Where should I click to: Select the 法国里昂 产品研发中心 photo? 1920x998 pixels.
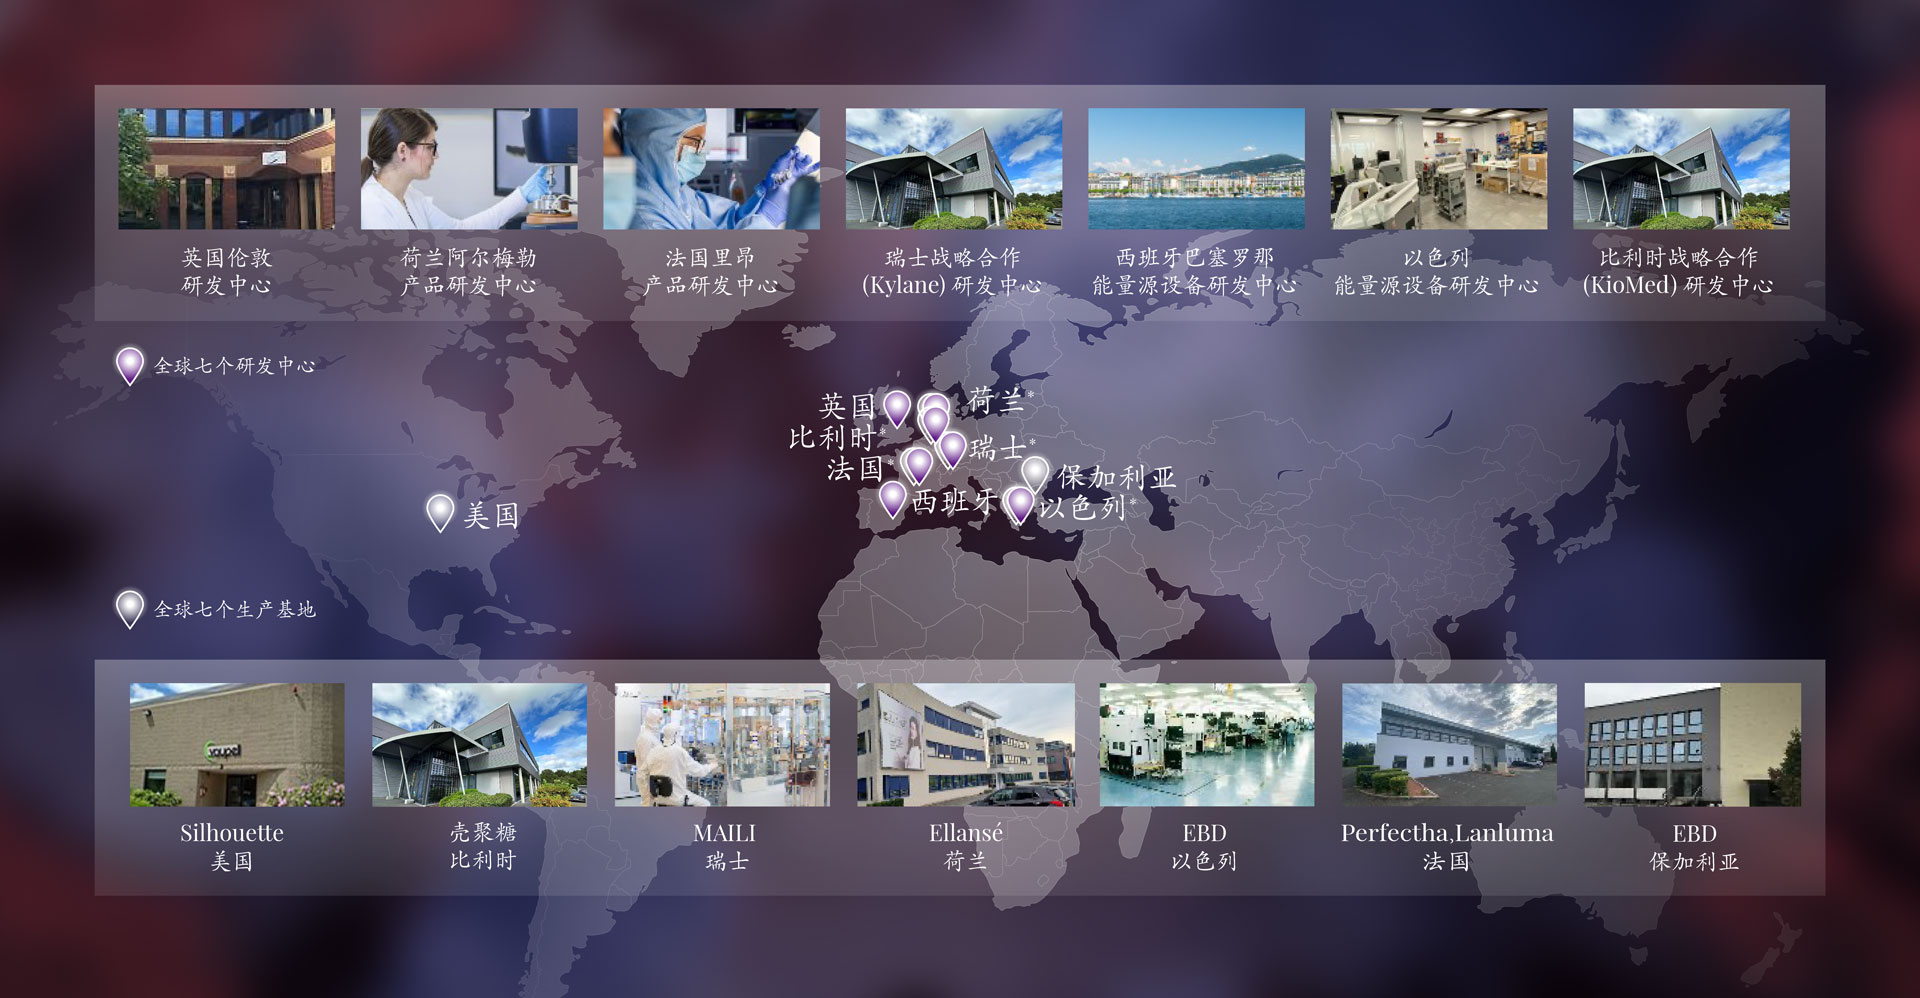(x=711, y=169)
